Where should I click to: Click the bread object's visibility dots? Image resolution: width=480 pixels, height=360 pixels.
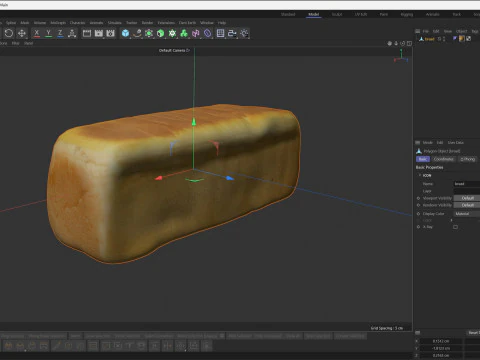(x=444, y=39)
